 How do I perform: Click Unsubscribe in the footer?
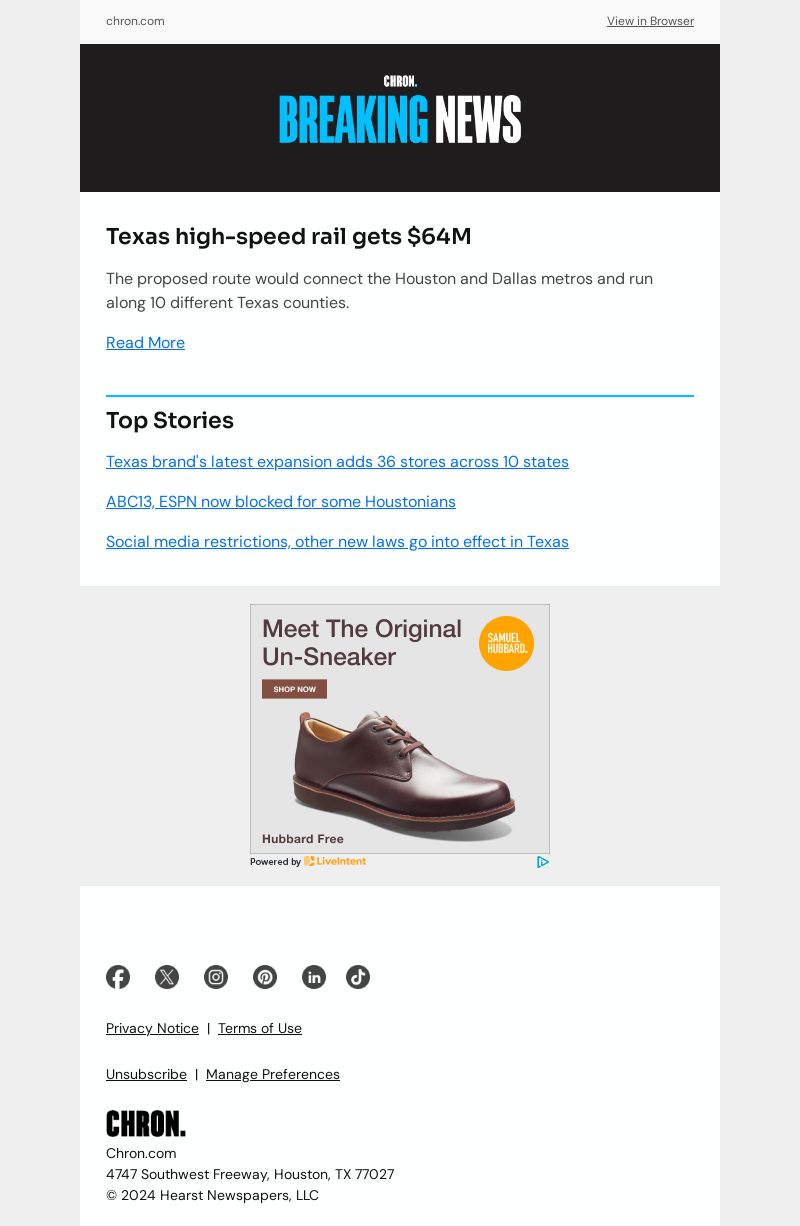tap(146, 1074)
